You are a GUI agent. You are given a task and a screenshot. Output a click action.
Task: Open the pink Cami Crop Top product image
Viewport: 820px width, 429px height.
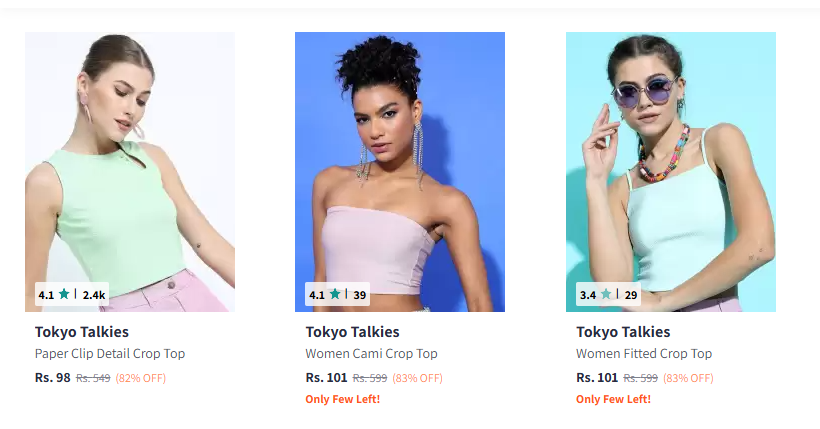pyautogui.click(x=400, y=172)
